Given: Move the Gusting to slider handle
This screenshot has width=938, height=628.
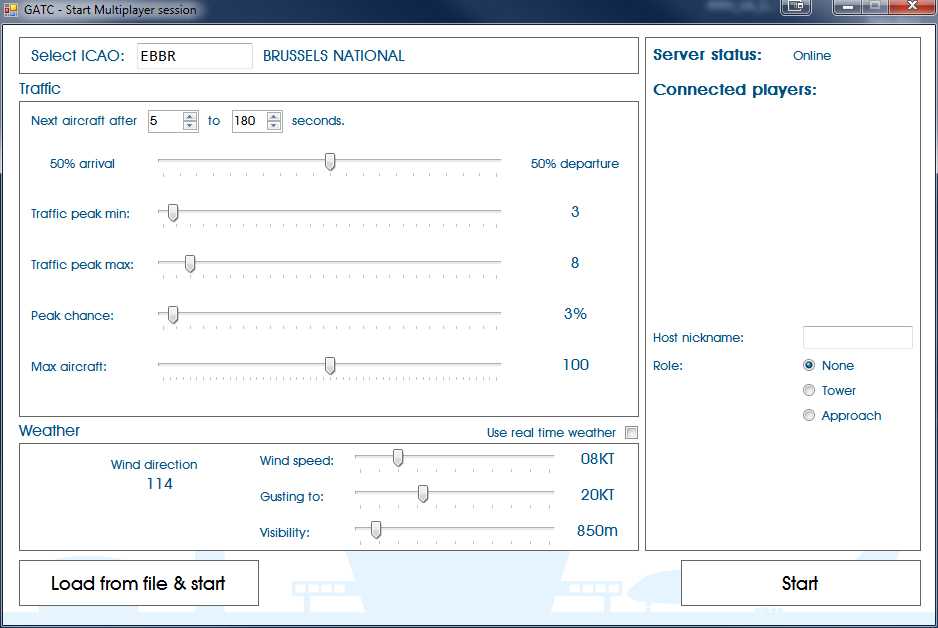Looking at the screenshot, I should point(423,494).
